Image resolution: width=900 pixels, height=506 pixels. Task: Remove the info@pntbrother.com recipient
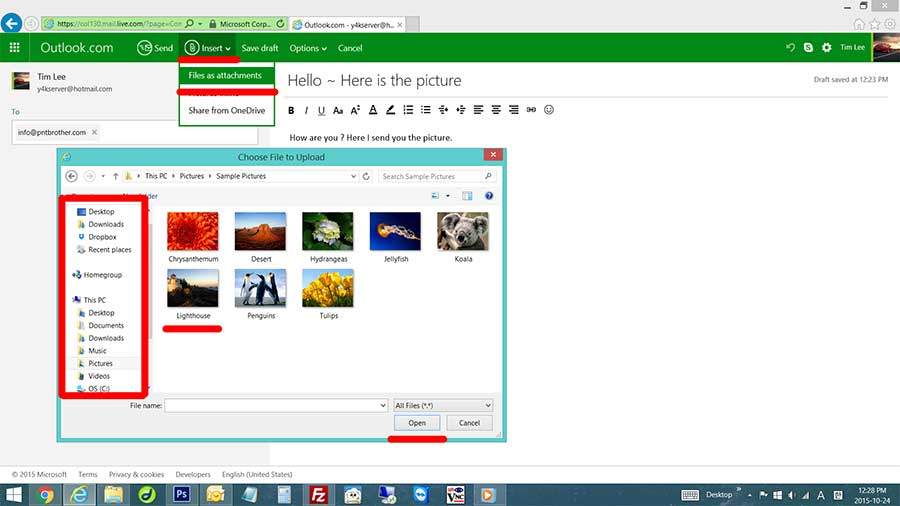pyautogui.click(x=95, y=132)
